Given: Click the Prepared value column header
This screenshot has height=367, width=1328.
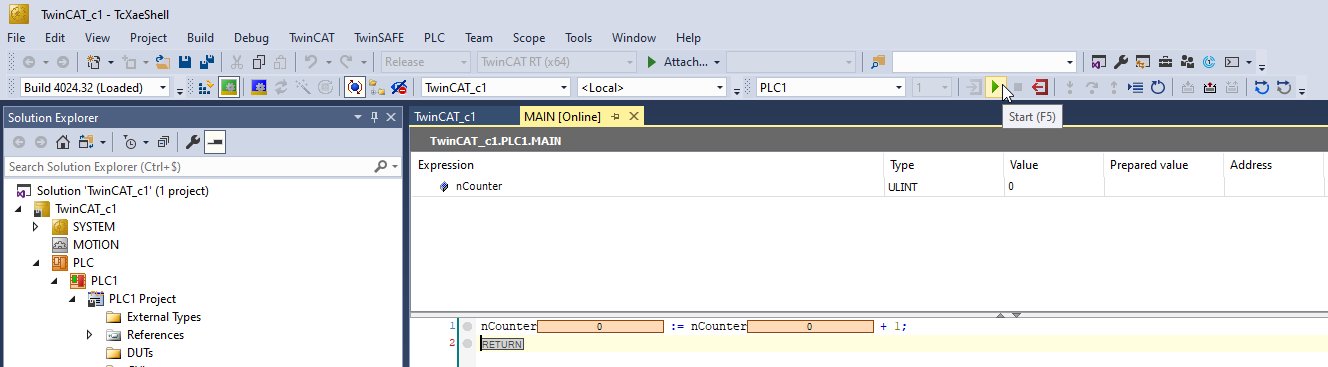Looking at the screenshot, I should coord(1148,165).
